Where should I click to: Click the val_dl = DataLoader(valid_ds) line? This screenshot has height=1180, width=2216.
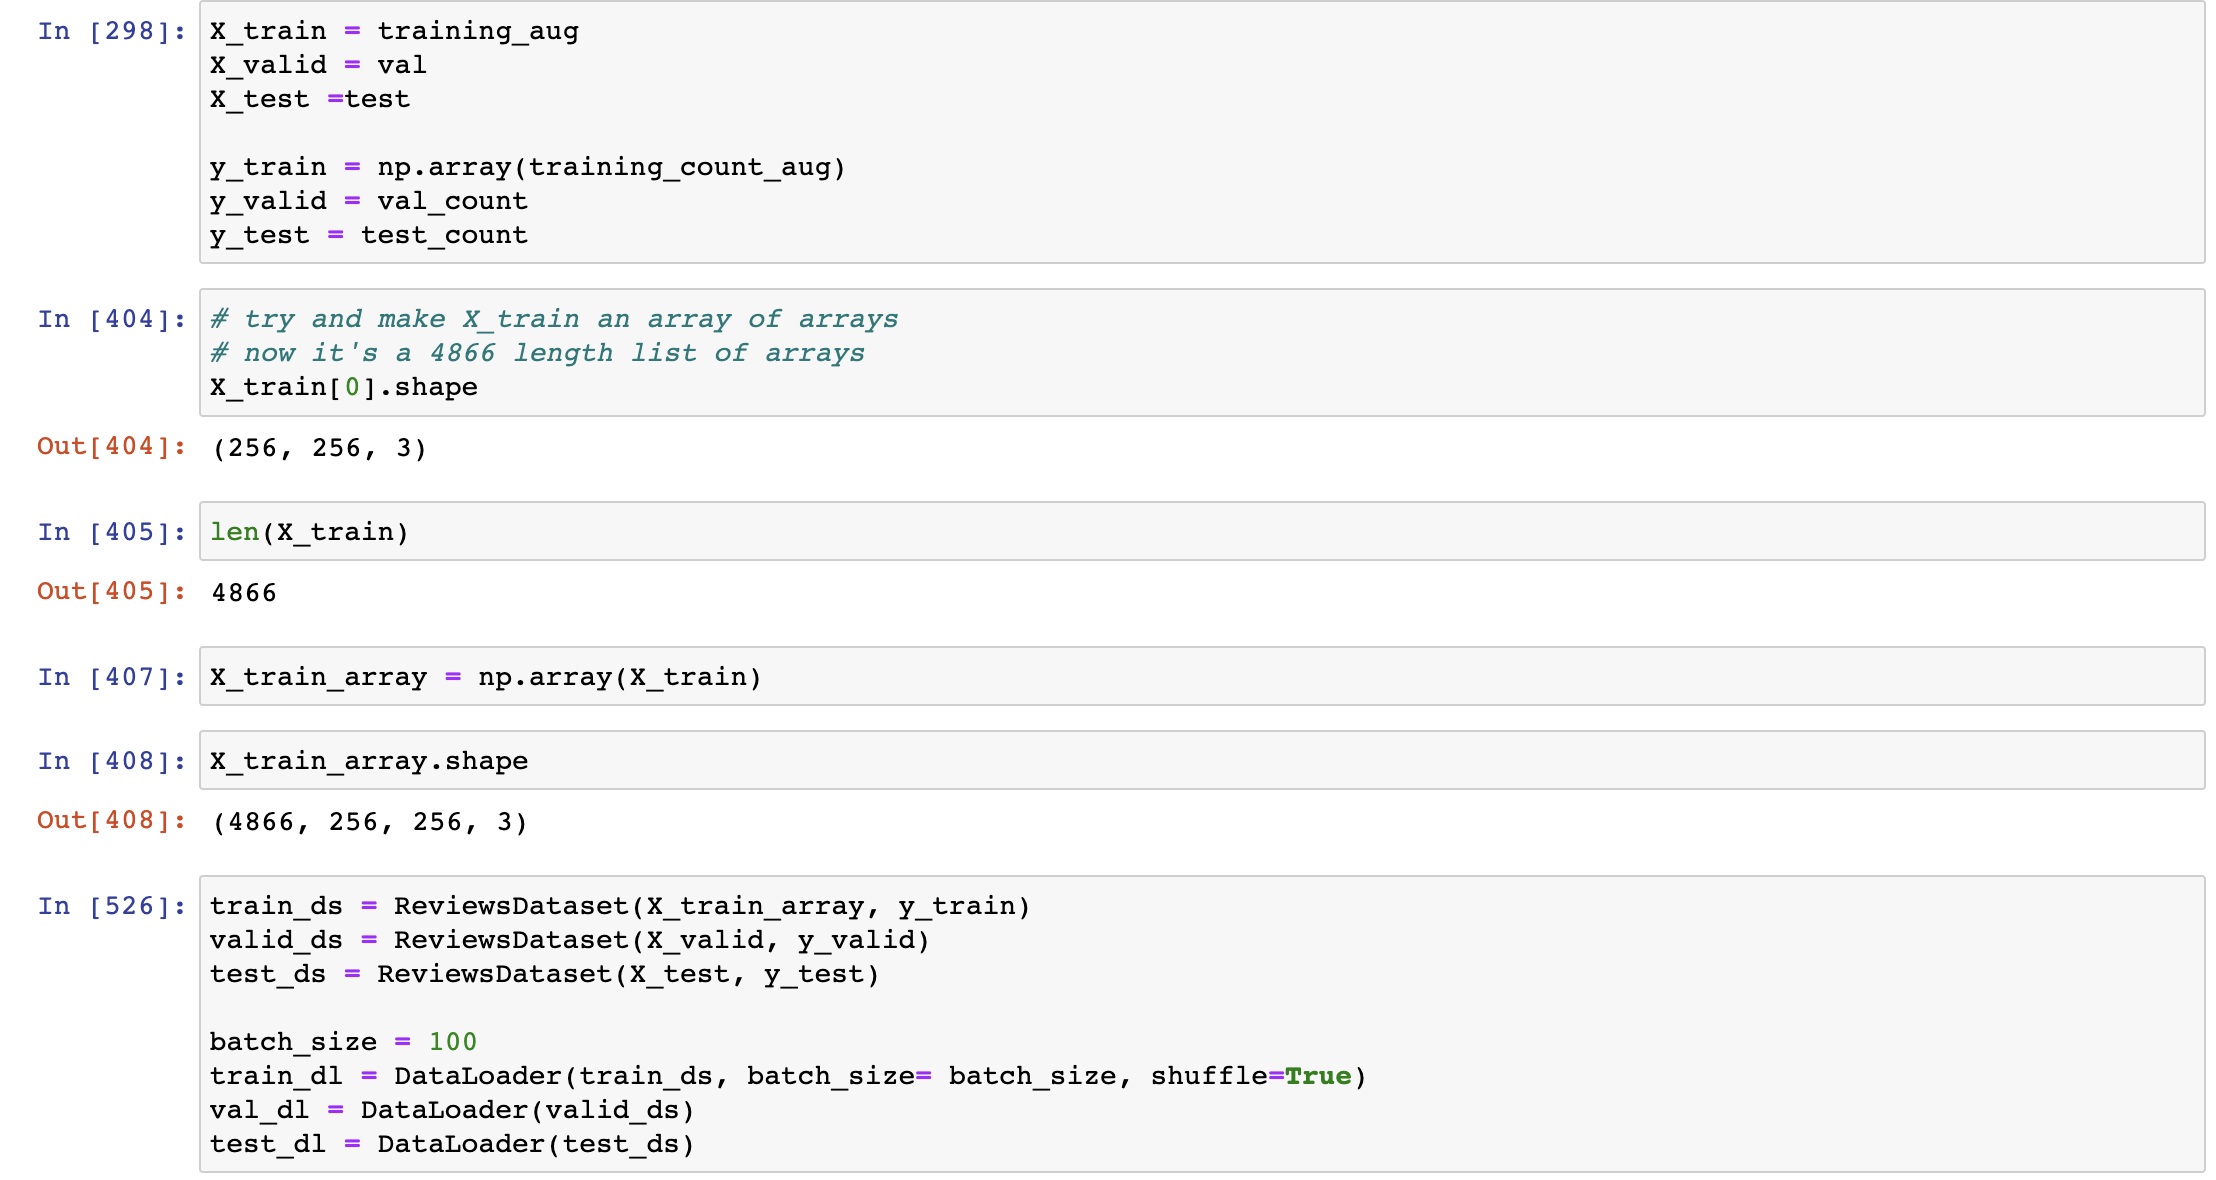(x=452, y=1109)
